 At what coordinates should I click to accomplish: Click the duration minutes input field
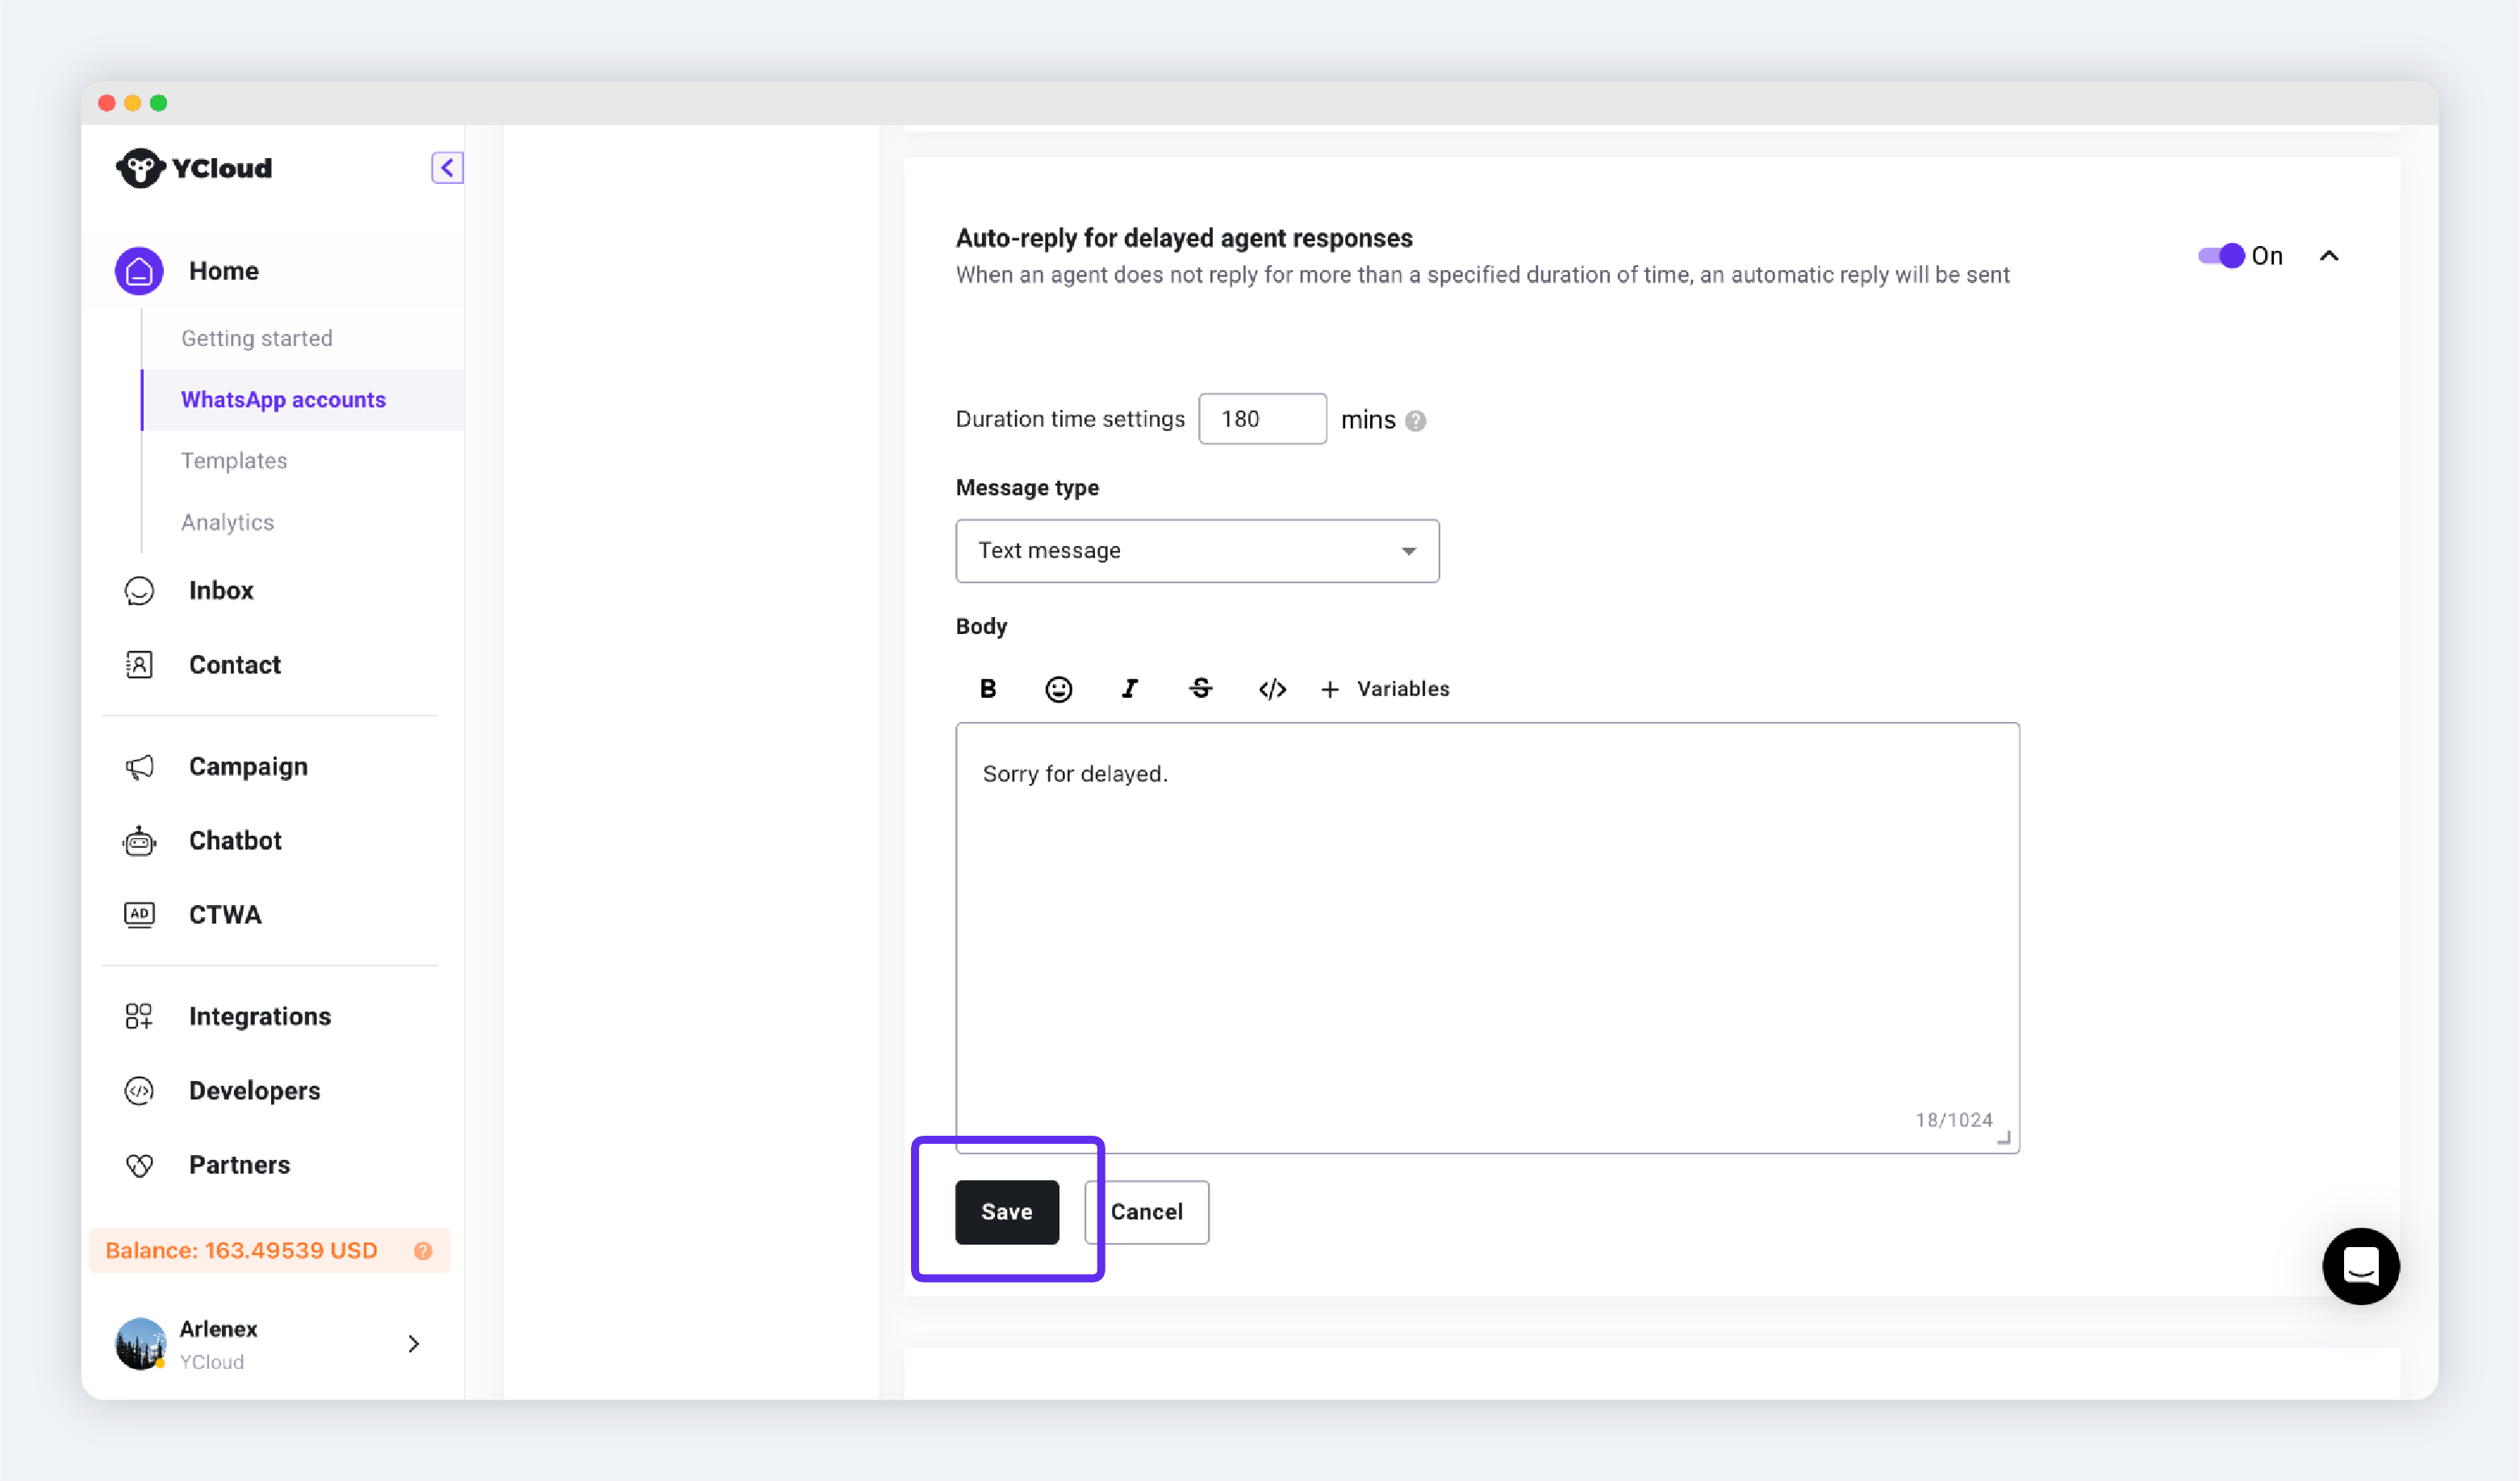1261,419
